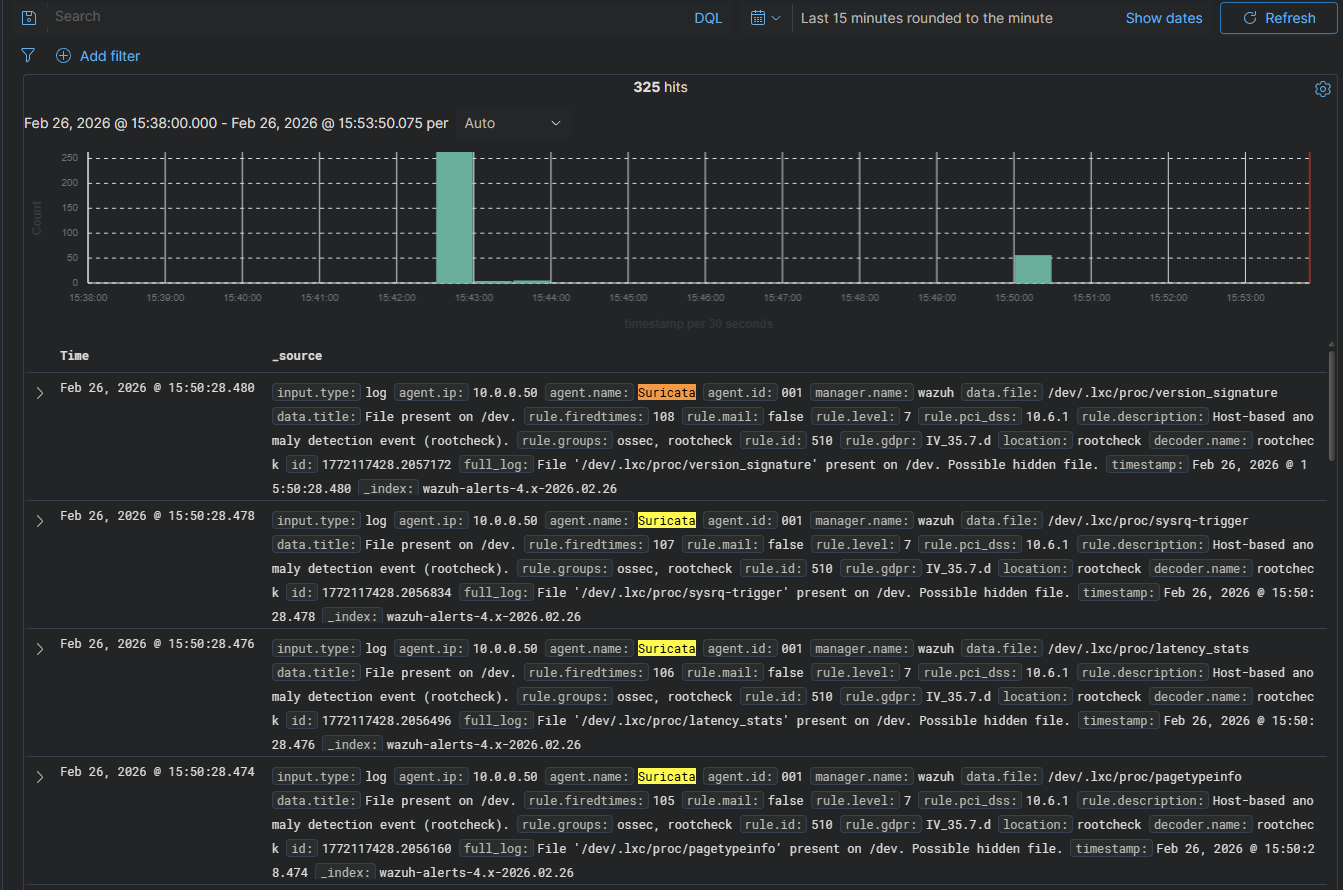This screenshot has width=1343, height=890.
Task: Open the Auto interval dropdown
Action: click(x=513, y=123)
